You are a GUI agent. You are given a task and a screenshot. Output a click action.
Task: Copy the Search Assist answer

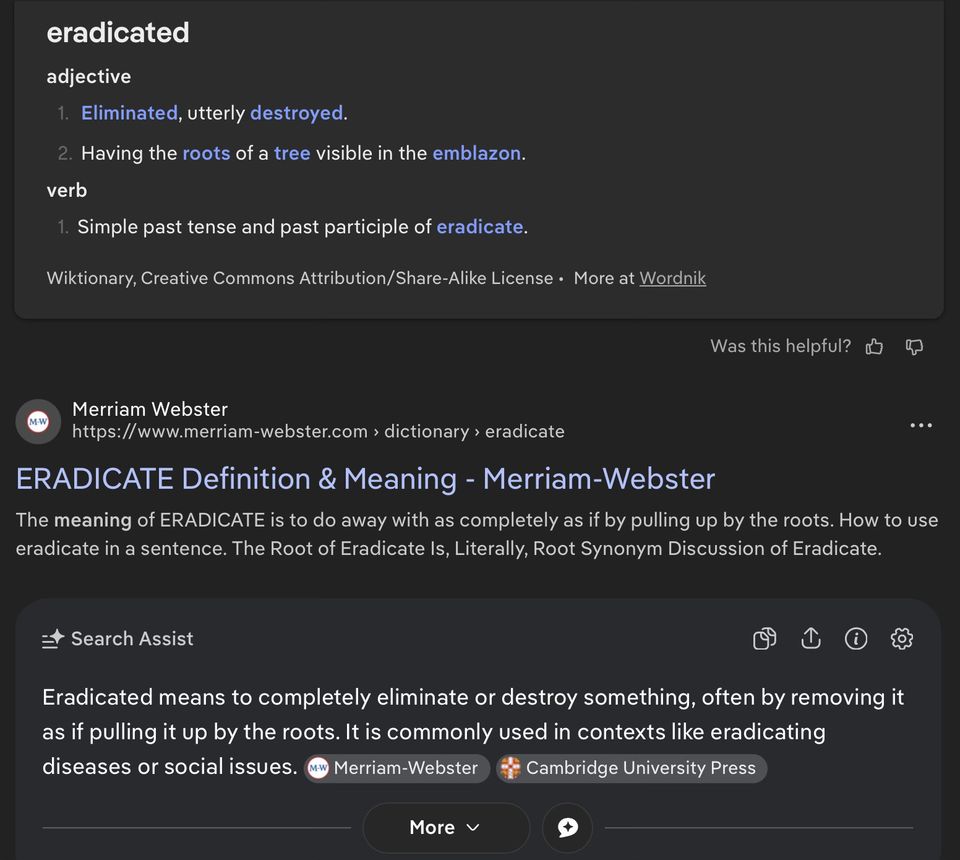click(x=764, y=639)
